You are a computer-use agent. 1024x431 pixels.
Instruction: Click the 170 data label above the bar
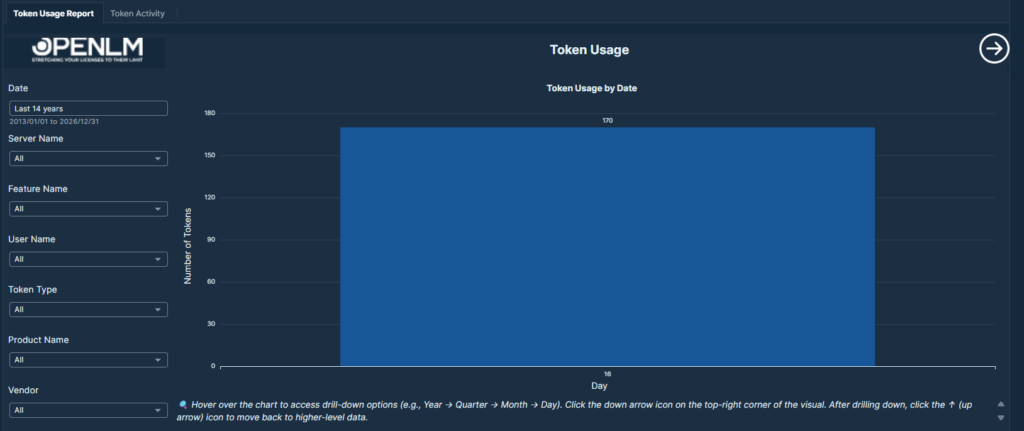pyautogui.click(x=607, y=121)
